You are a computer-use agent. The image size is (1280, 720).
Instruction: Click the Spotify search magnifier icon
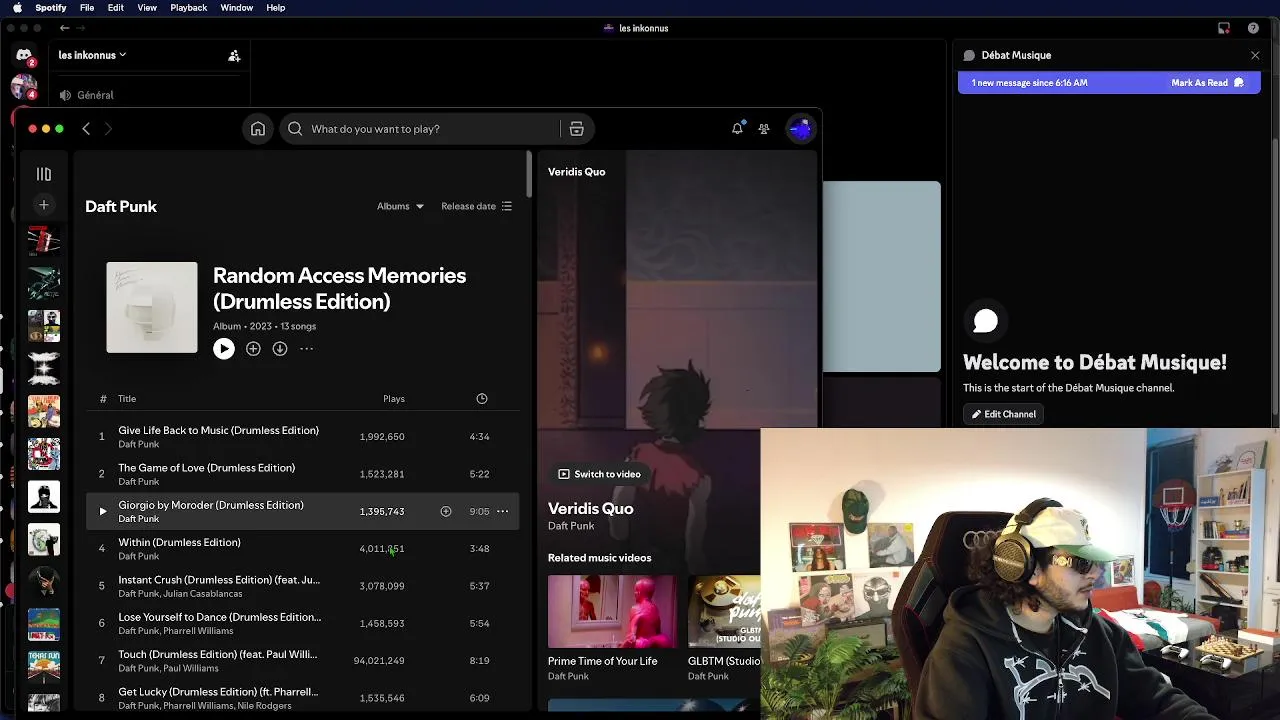295,129
